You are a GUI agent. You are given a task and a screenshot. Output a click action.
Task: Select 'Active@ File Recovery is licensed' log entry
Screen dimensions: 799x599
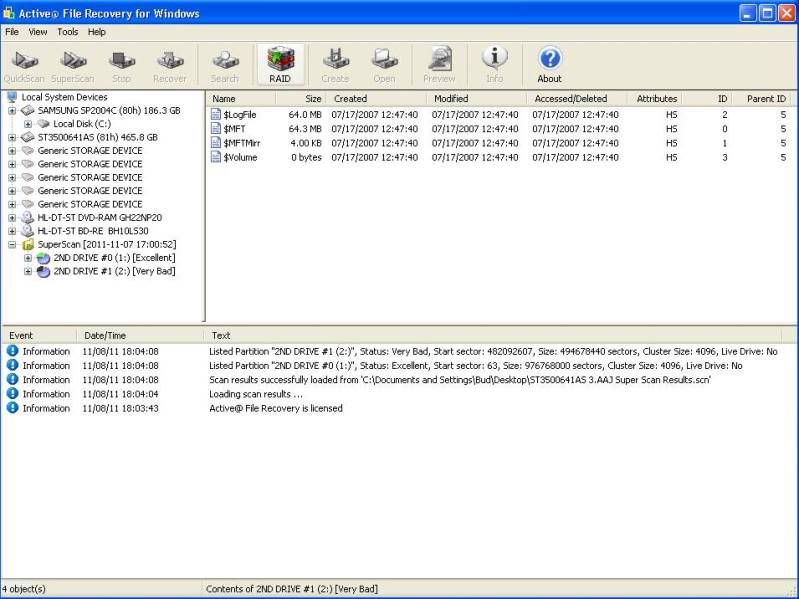(276, 409)
